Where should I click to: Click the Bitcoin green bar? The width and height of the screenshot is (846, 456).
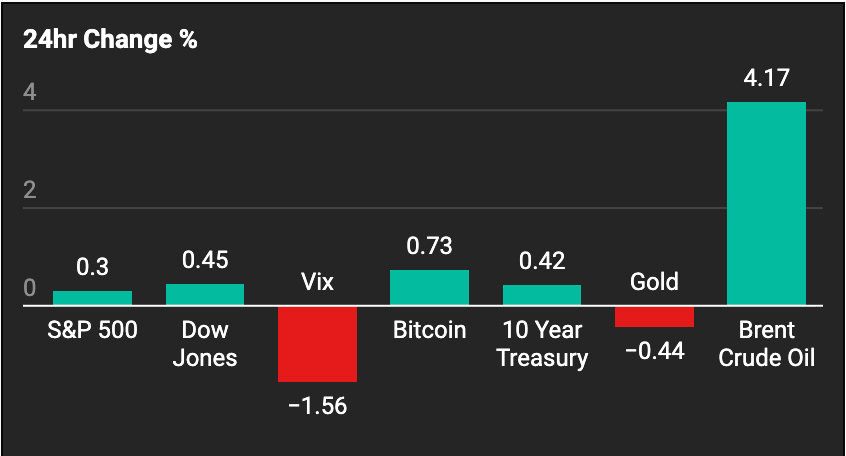pos(429,288)
